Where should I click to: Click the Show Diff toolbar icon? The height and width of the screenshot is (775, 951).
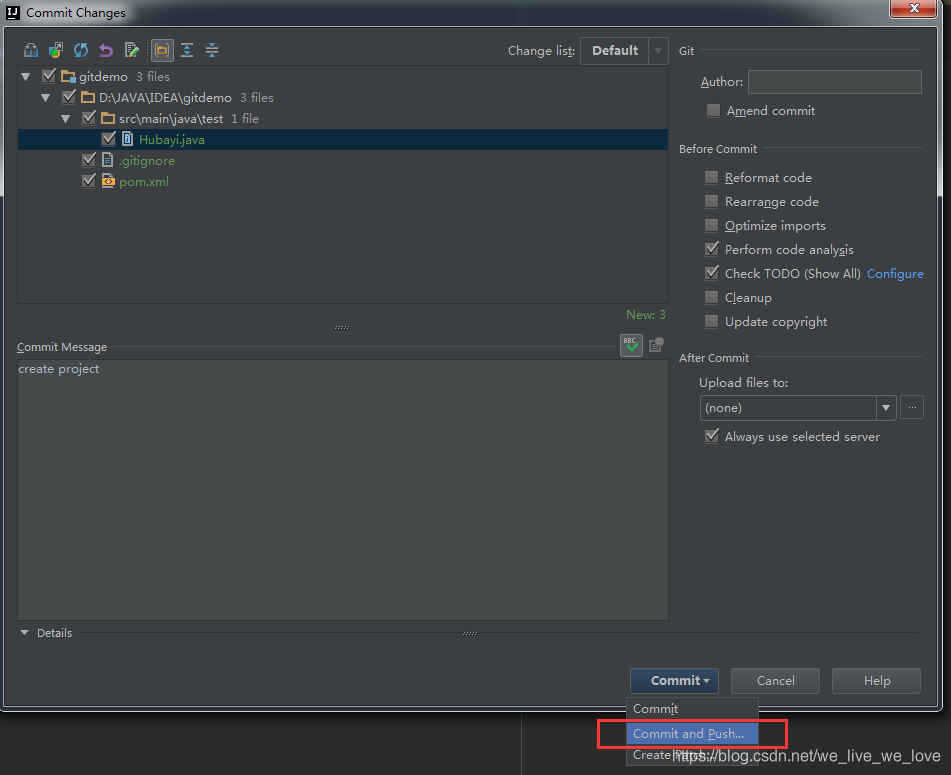[x=30, y=50]
